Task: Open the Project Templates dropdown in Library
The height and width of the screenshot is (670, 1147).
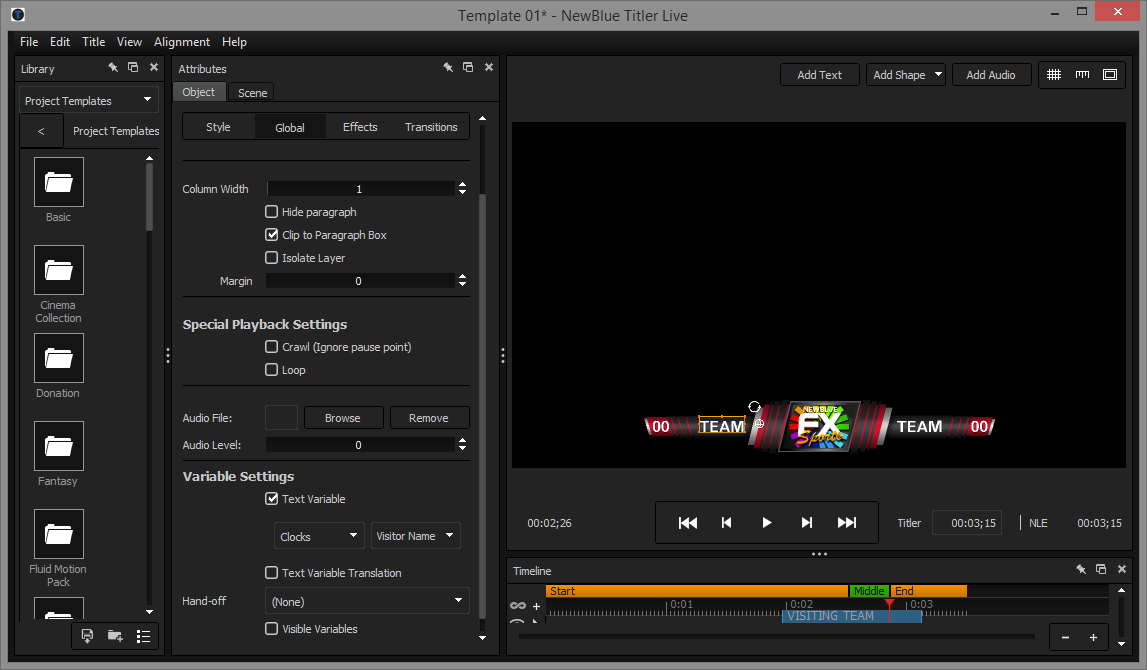Action: [89, 101]
